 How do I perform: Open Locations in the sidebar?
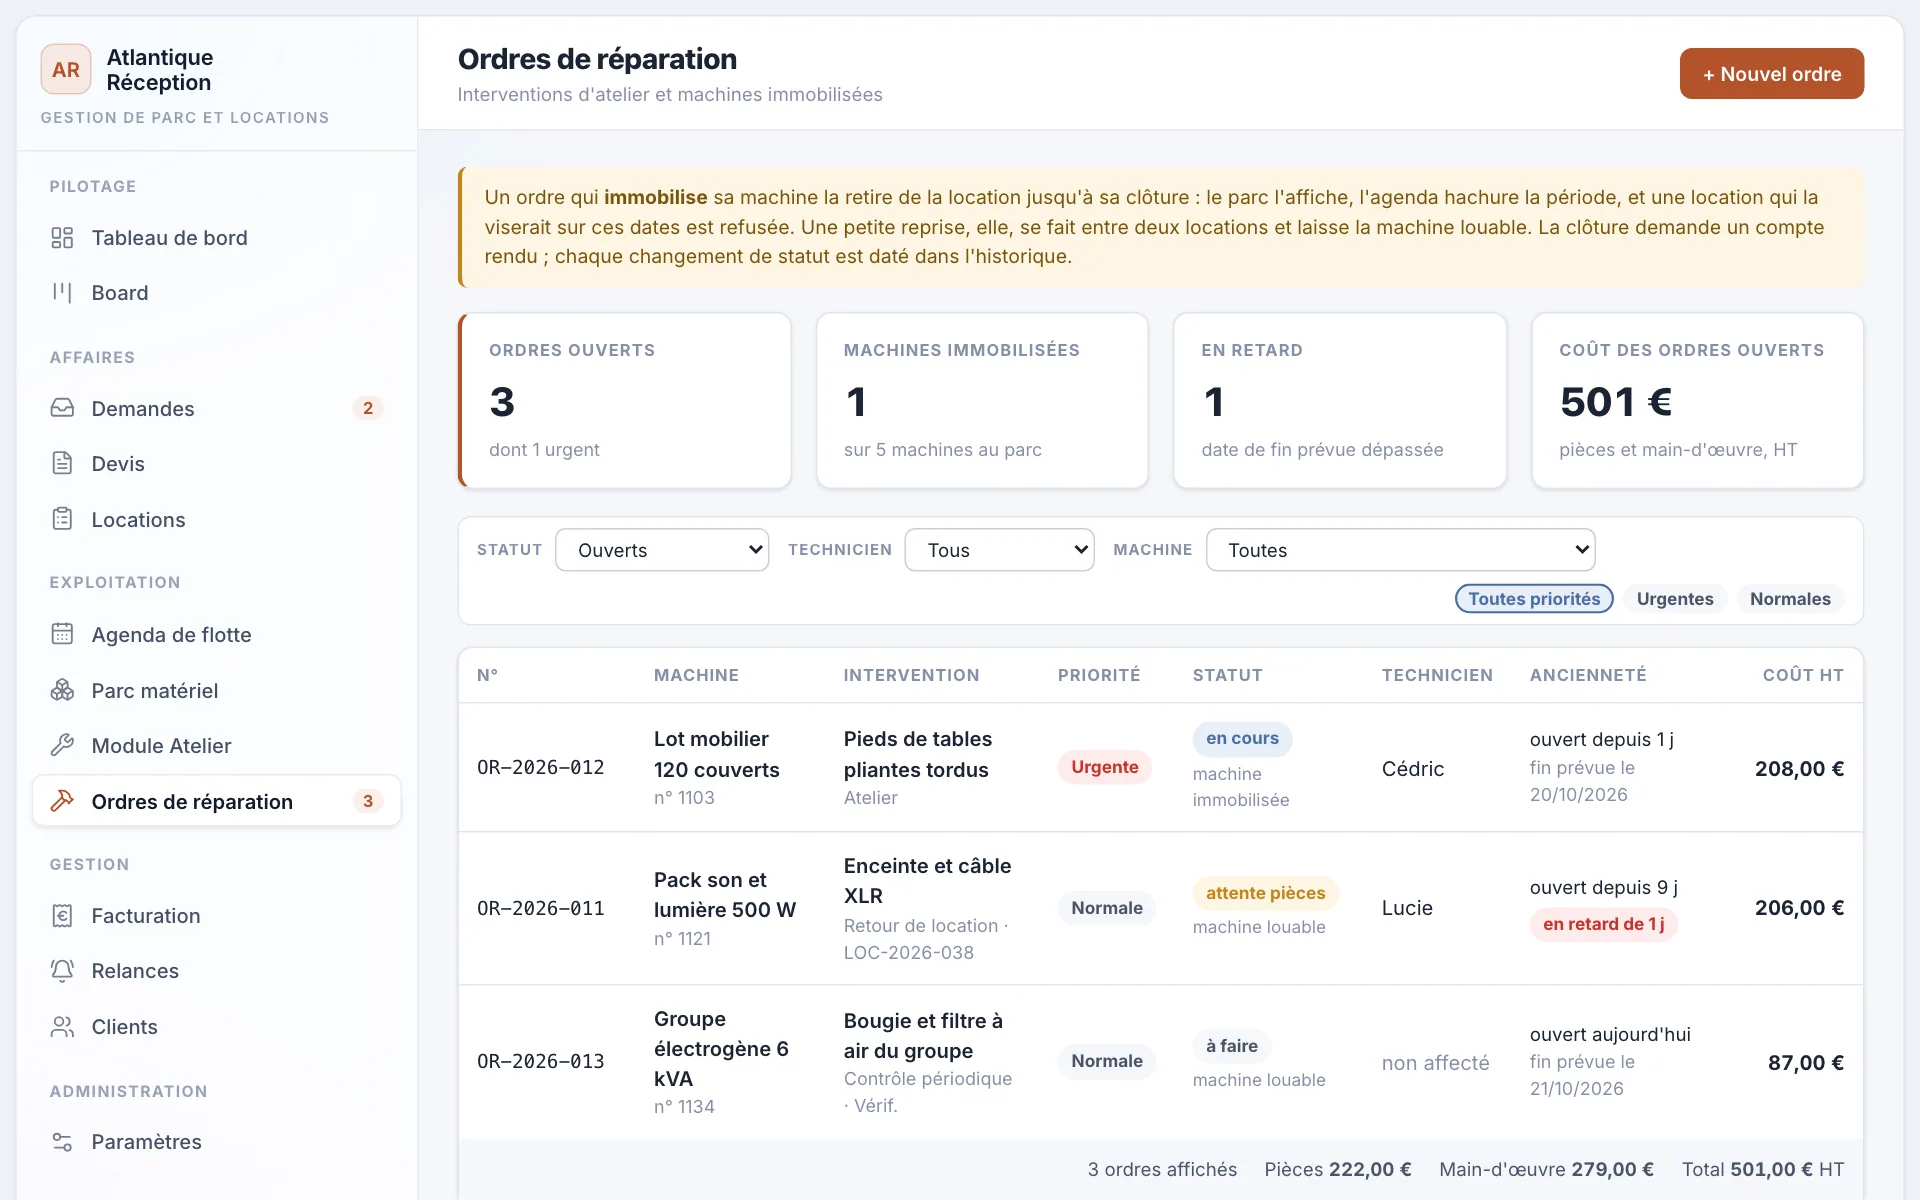(x=216, y=519)
